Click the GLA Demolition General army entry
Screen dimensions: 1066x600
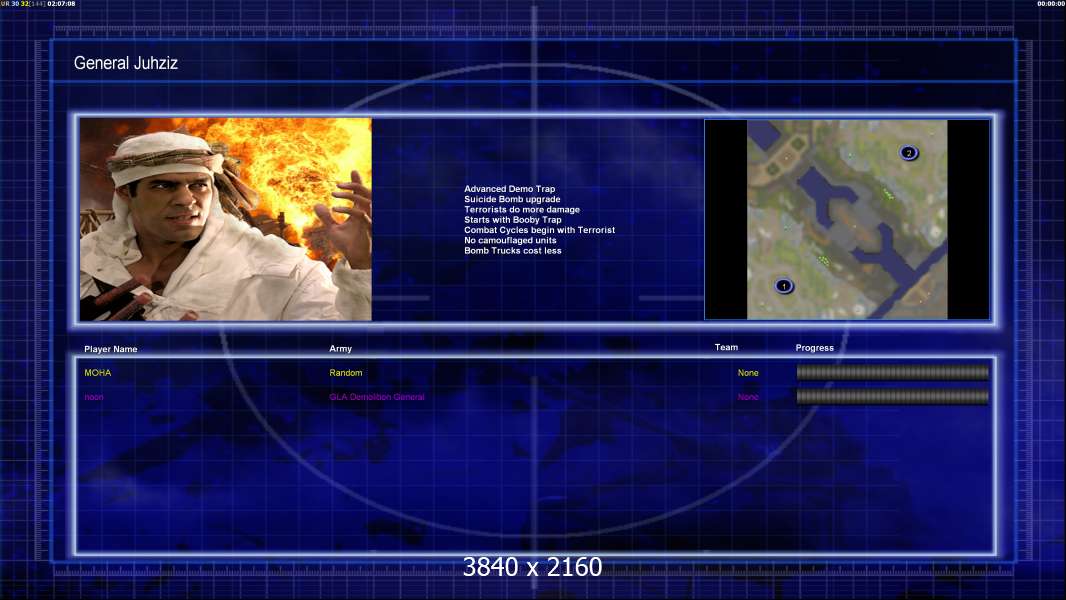pyautogui.click(x=377, y=397)
